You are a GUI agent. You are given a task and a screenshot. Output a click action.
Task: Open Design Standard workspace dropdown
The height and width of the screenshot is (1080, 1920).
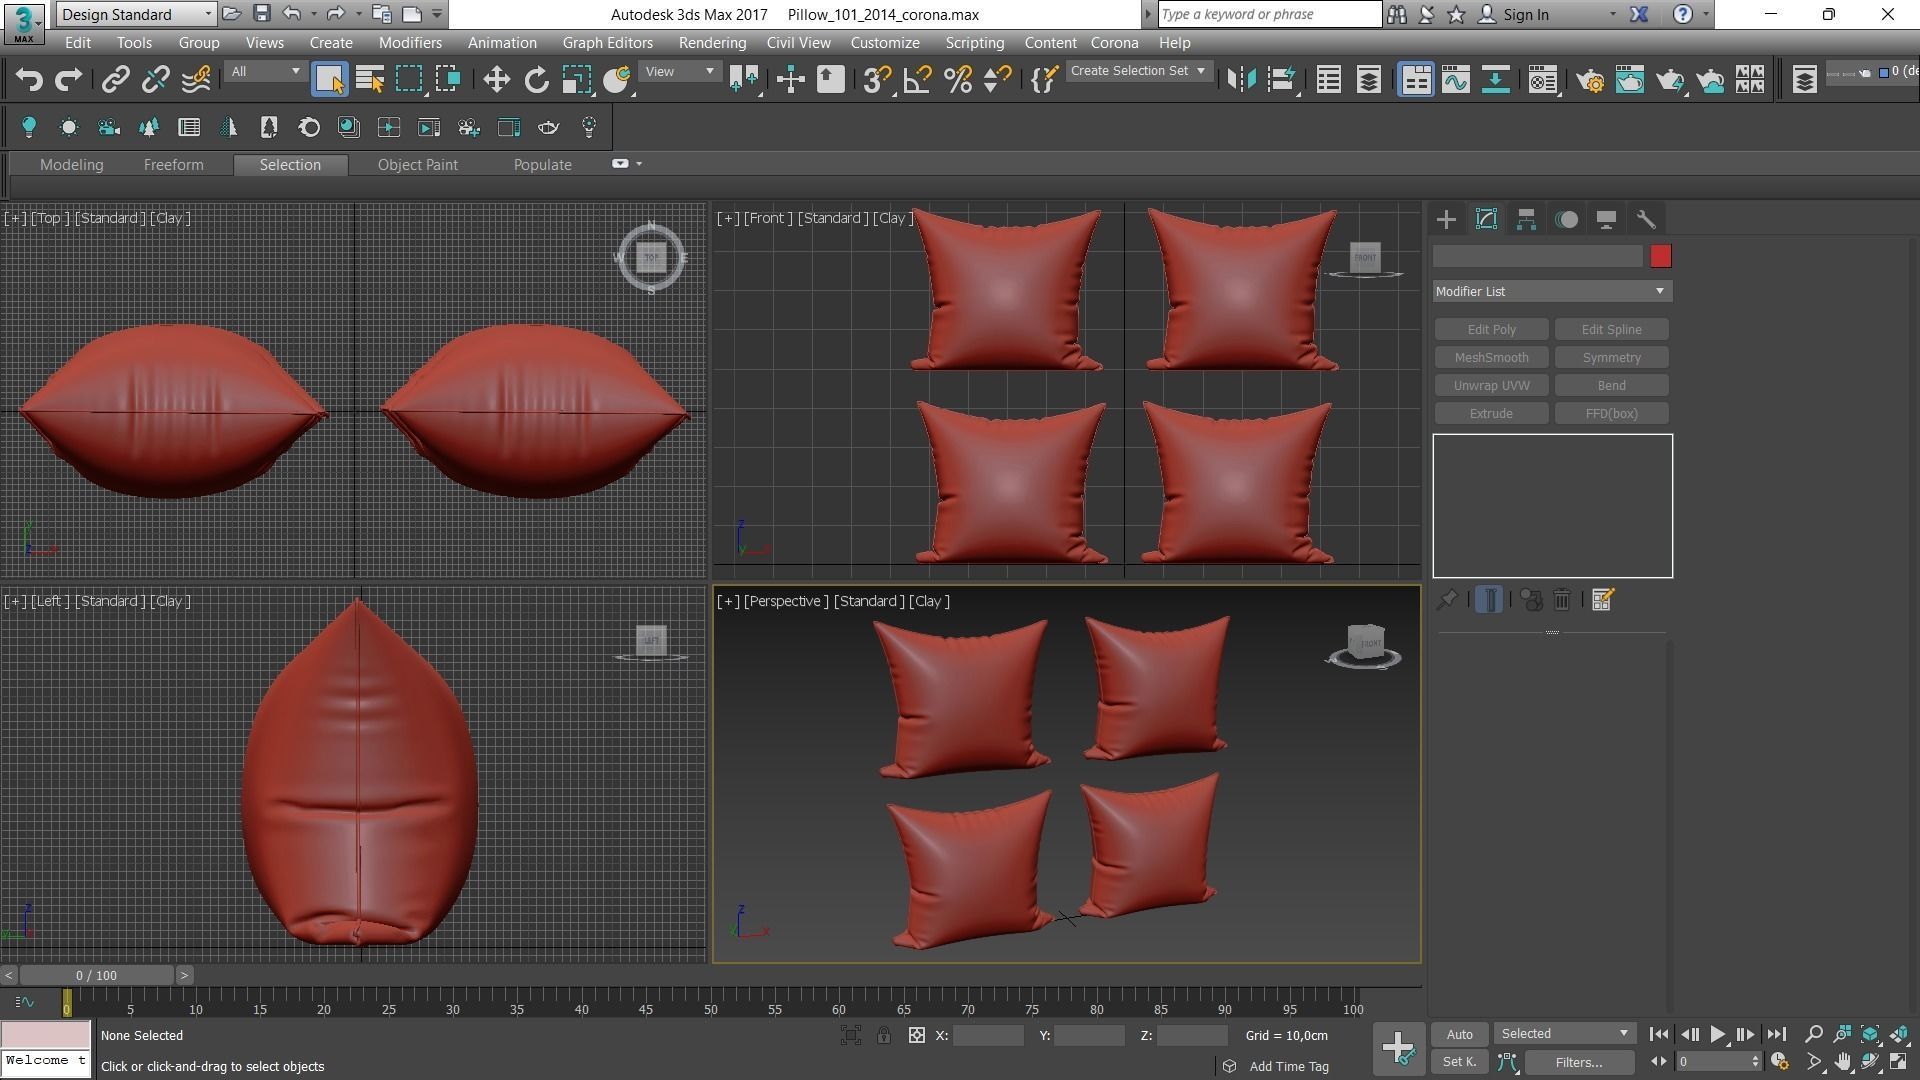pyautogui.click(x=136, y=14)
